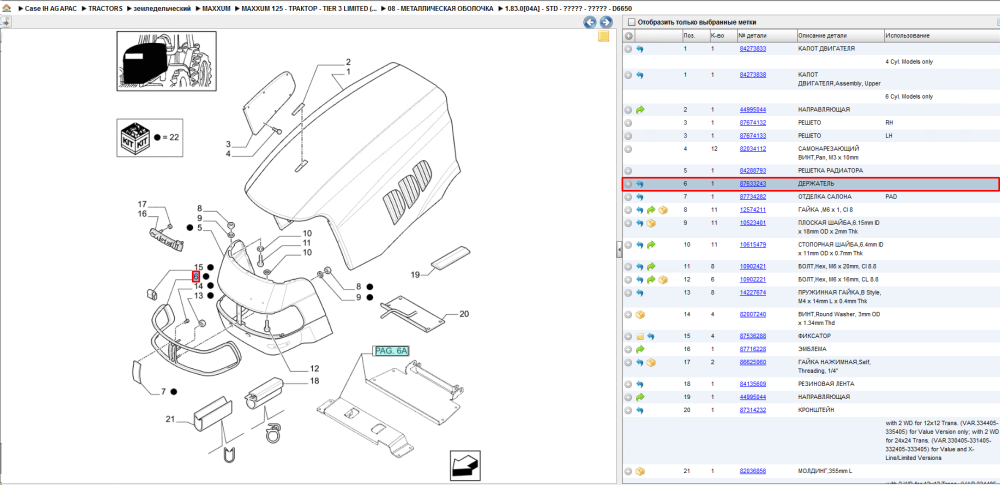Click box icon for part 12574211
This screenshot has height=485, width=1000.
pos(663,209)
